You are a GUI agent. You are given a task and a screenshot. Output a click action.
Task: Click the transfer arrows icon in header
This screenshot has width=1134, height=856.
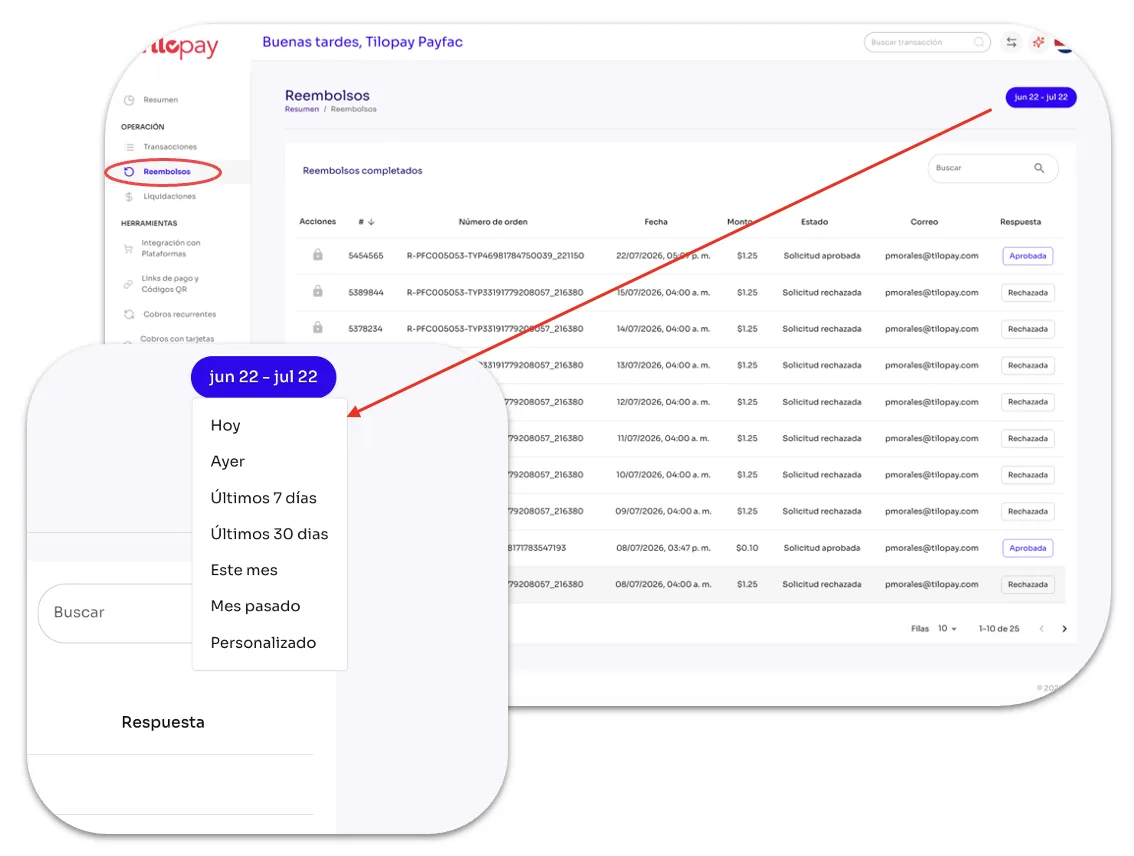click(x=1011, y=43)
